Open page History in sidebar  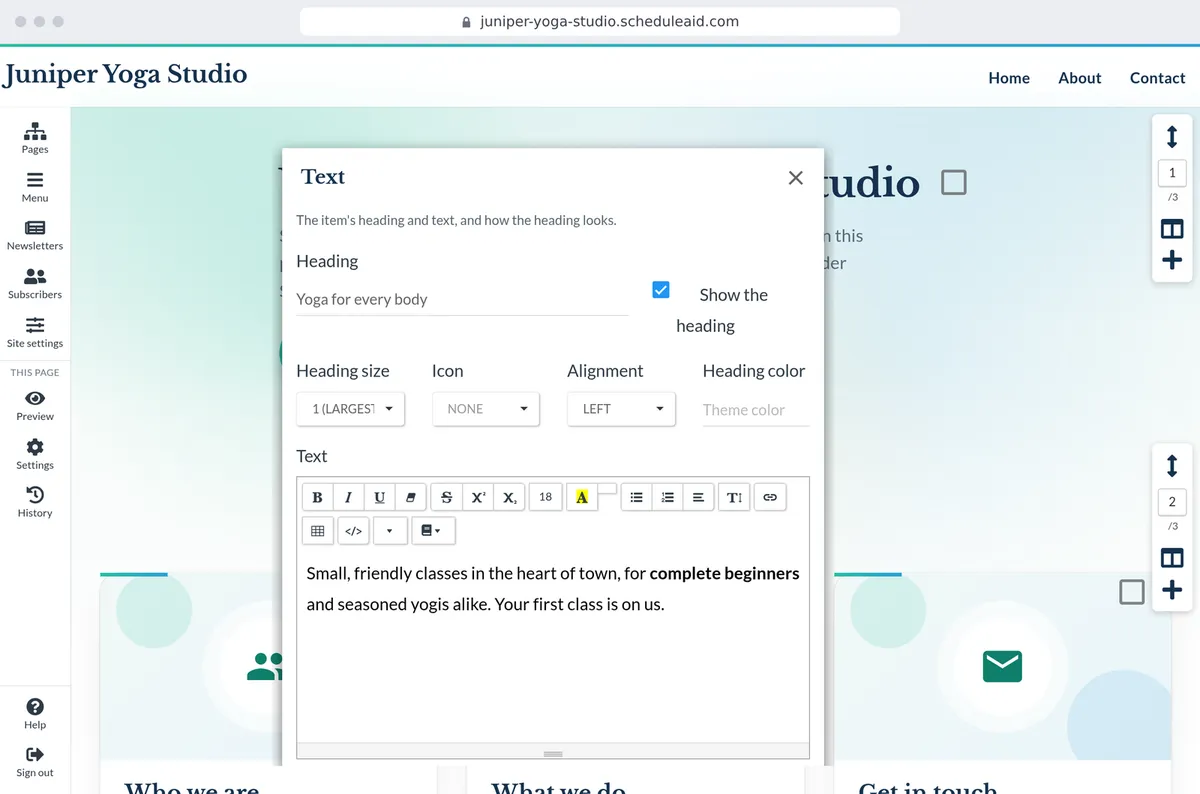coord(35,502)
